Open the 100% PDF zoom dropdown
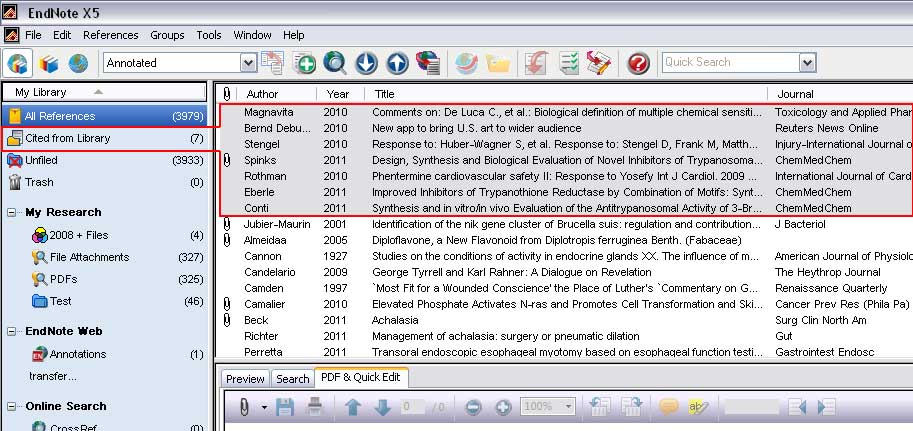Screen dimensions: 913x431 coord(568,407)
